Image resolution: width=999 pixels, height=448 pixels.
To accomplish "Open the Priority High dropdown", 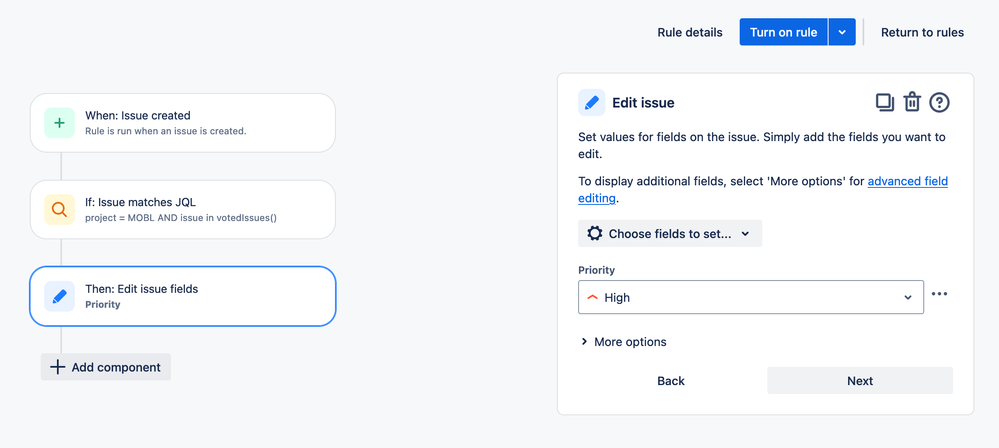I will click(750, 297).
